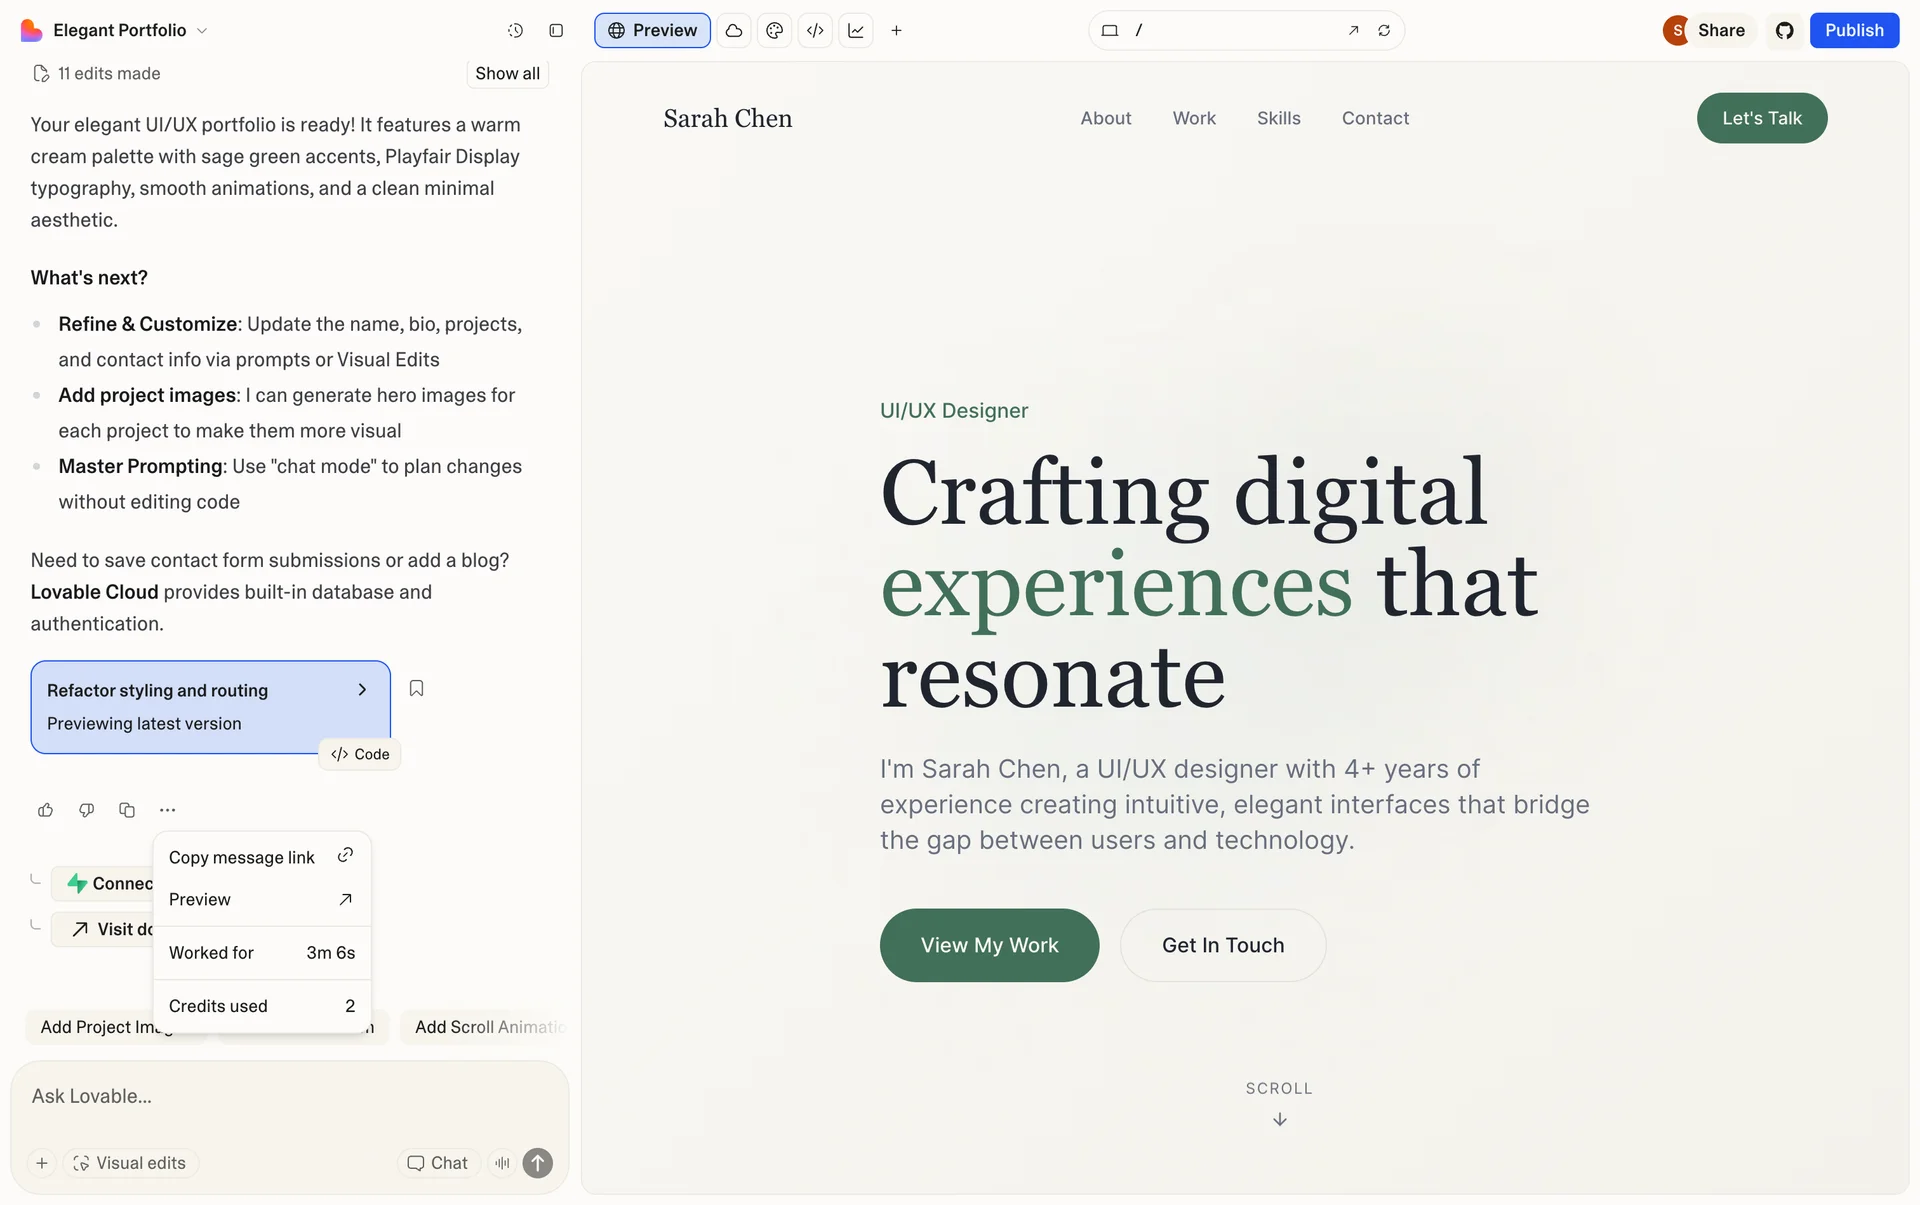This screenshot has width=1920, height=1205.
Task: Click the thumbs up feedback icon
Action: point(46,810)
